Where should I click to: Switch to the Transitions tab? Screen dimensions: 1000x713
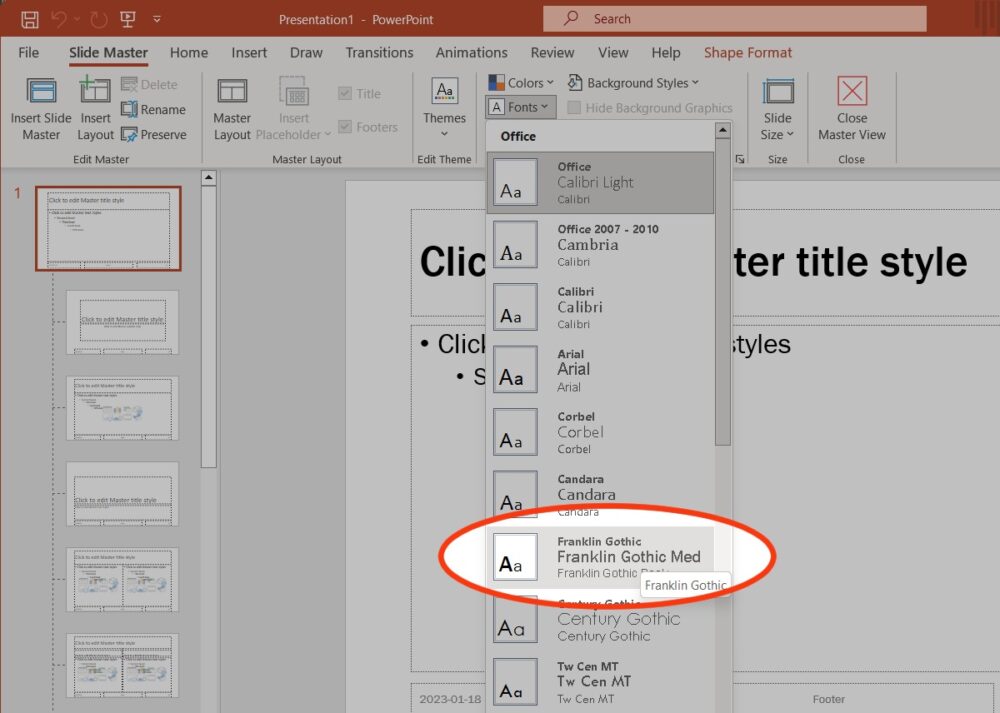tap(379, 53)
